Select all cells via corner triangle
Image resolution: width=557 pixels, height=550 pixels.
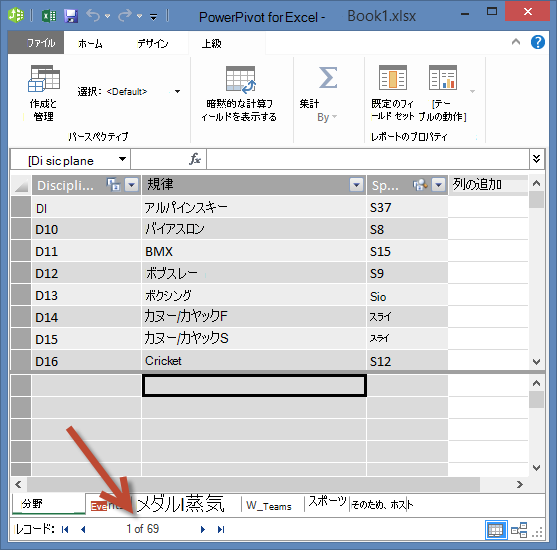pyautogui.click(x=21, y=185)
